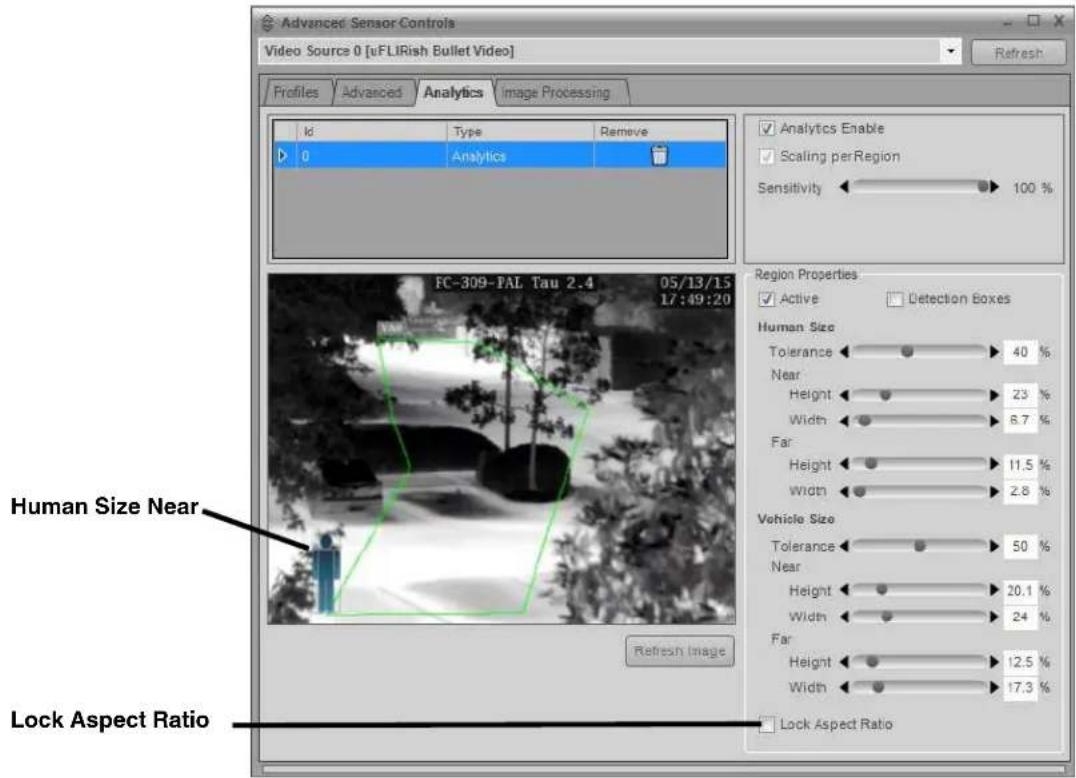This screenshot has height=778, width=1076.
Task: Click Vehicle Near Width value 24
Action: (x=1020, y=617)
